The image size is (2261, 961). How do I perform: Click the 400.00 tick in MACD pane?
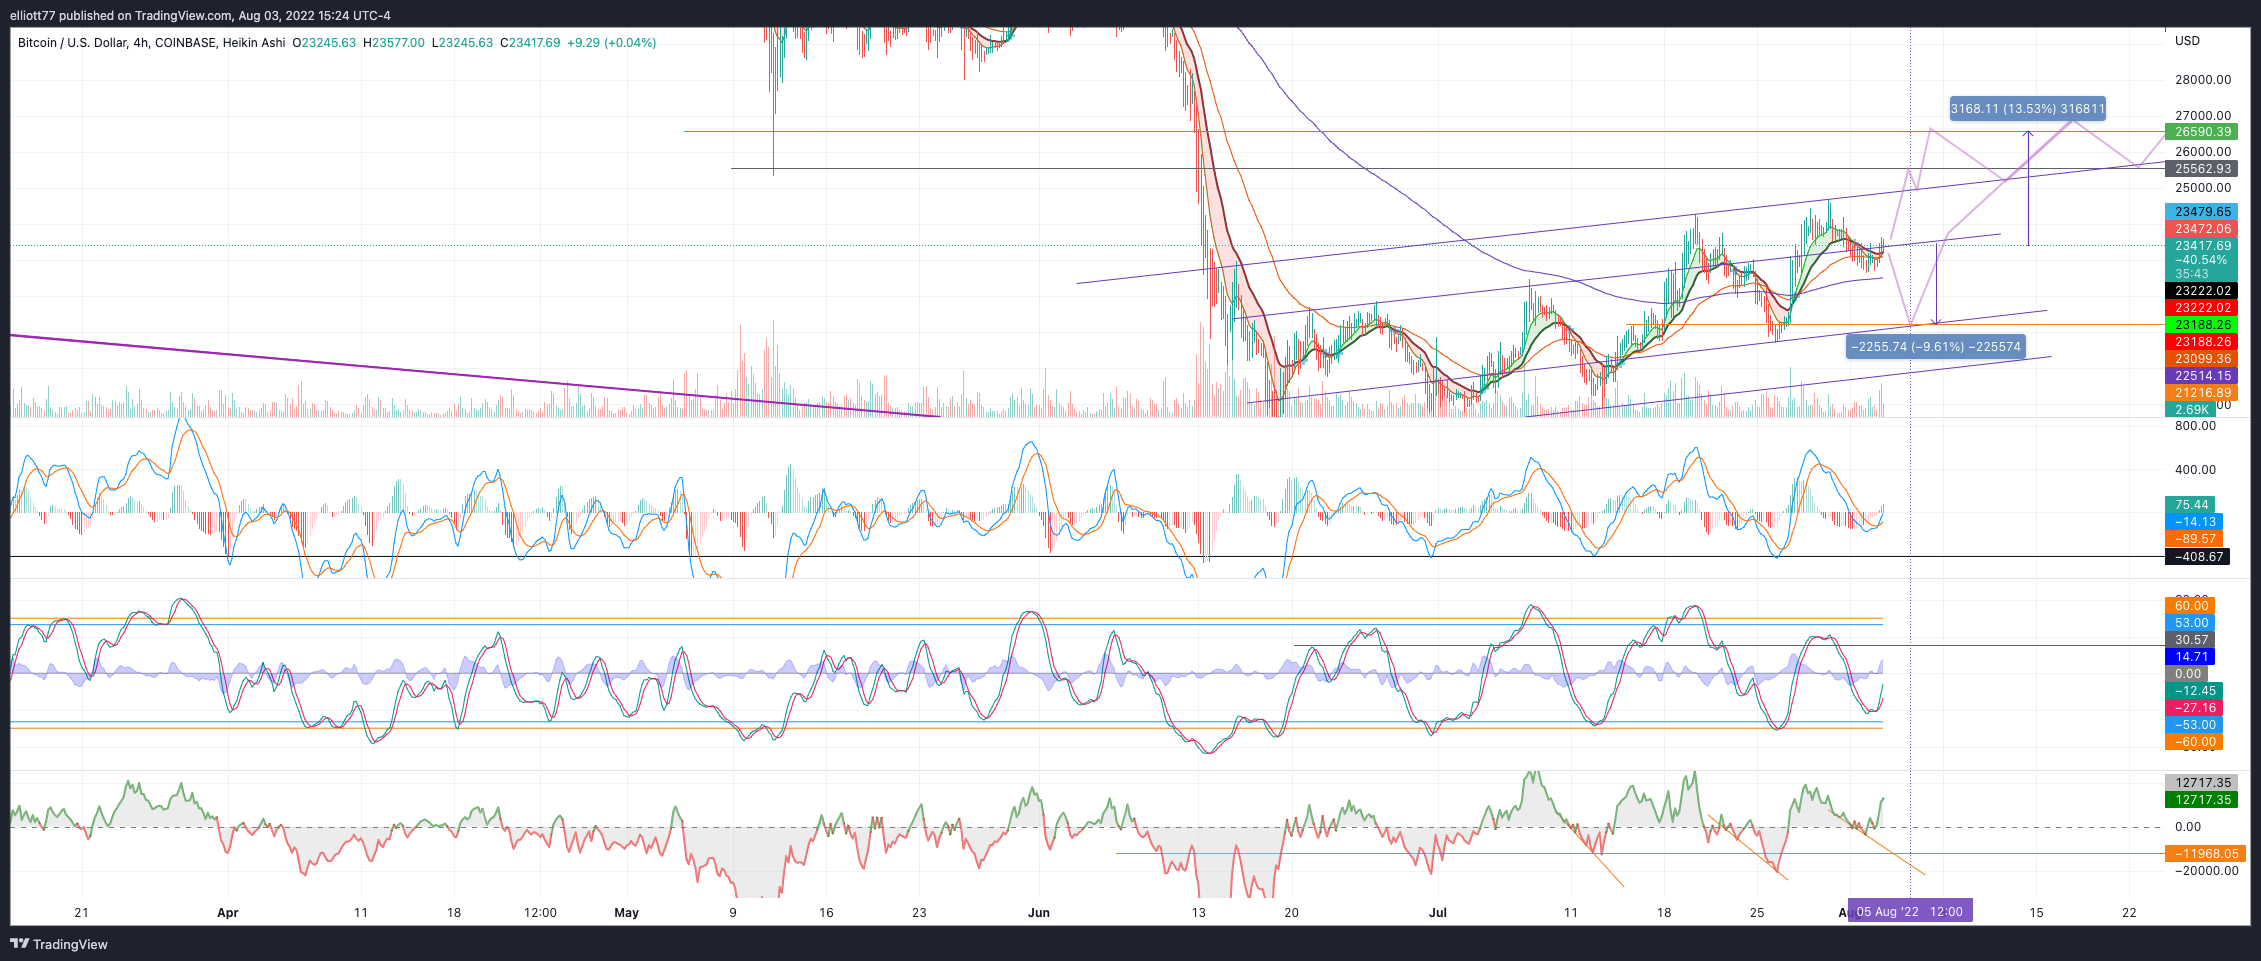[2195, 470]
